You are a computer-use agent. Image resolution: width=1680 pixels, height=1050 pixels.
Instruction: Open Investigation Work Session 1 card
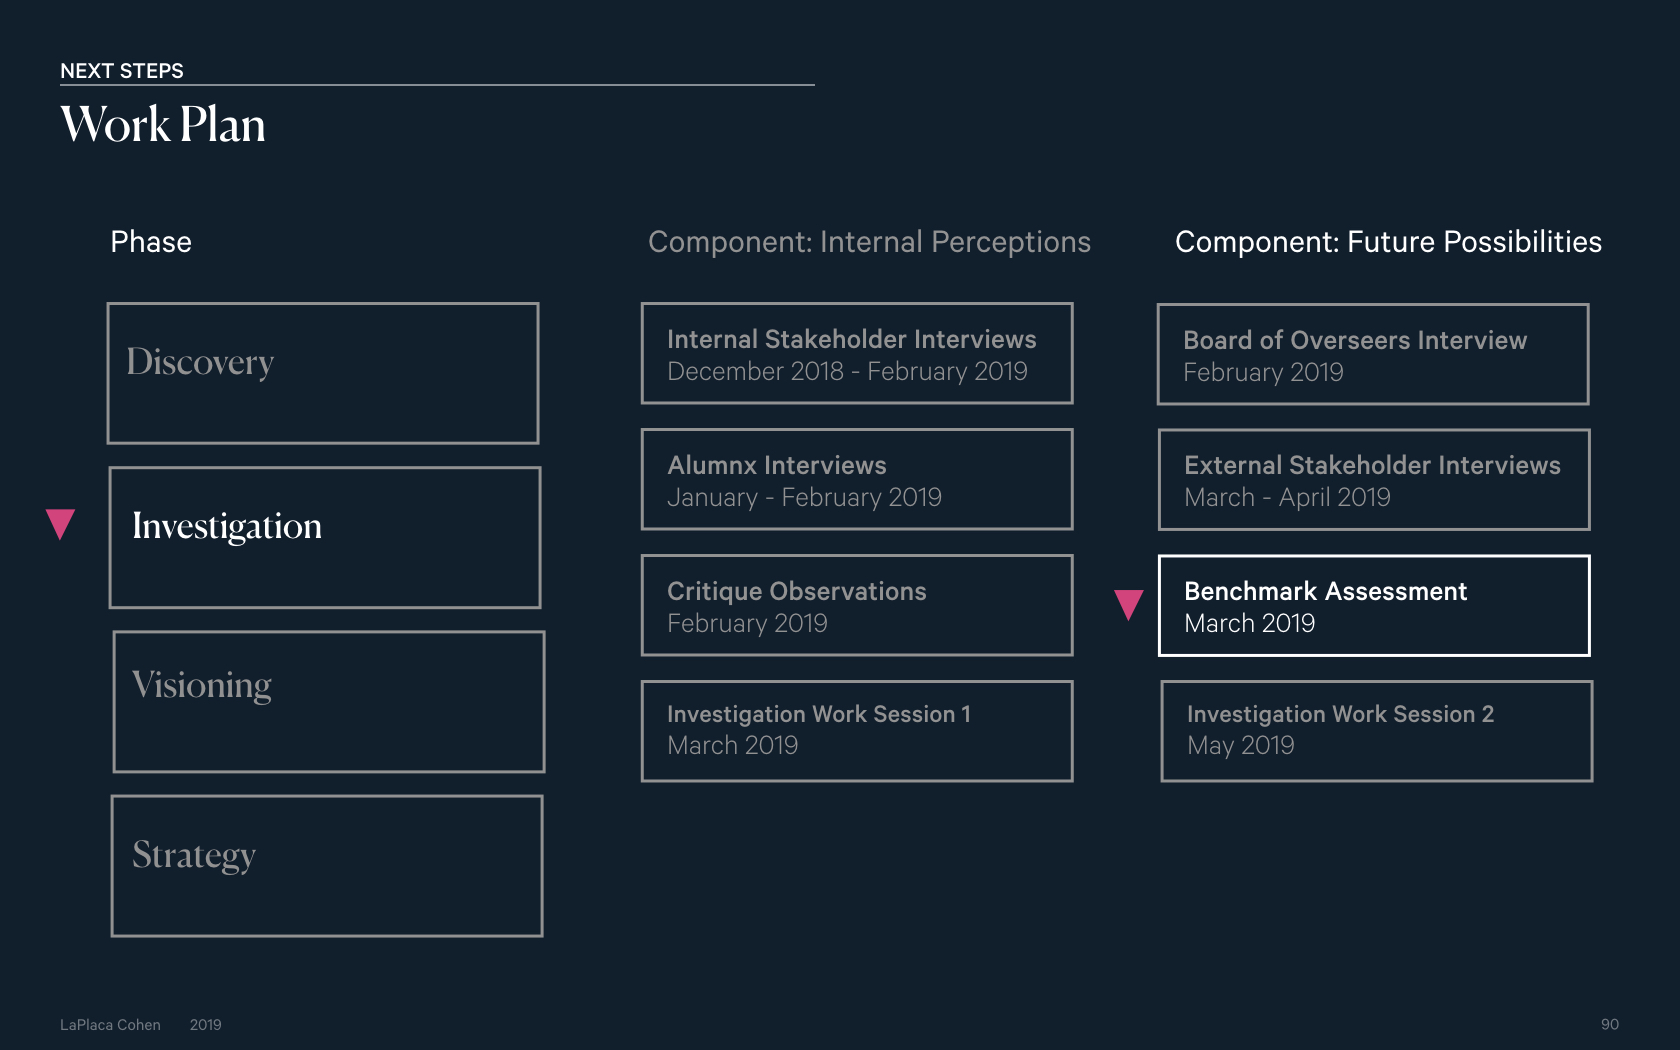857,731
